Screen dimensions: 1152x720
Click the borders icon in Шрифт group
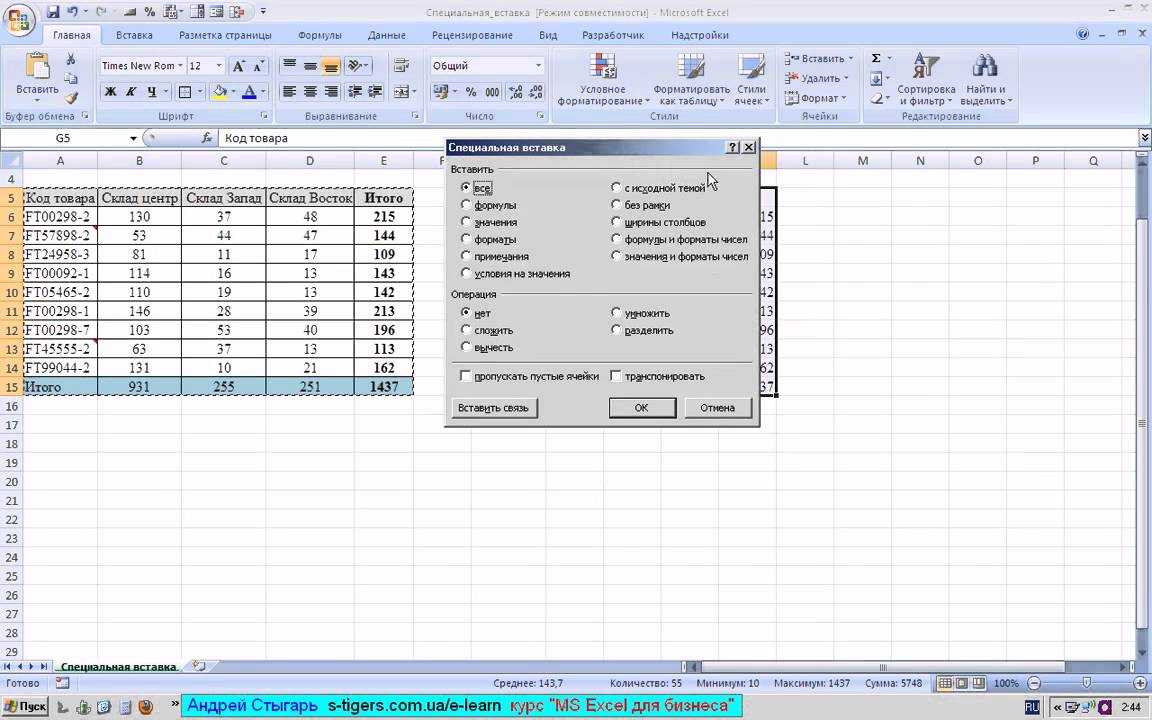[x=185, y=92]
